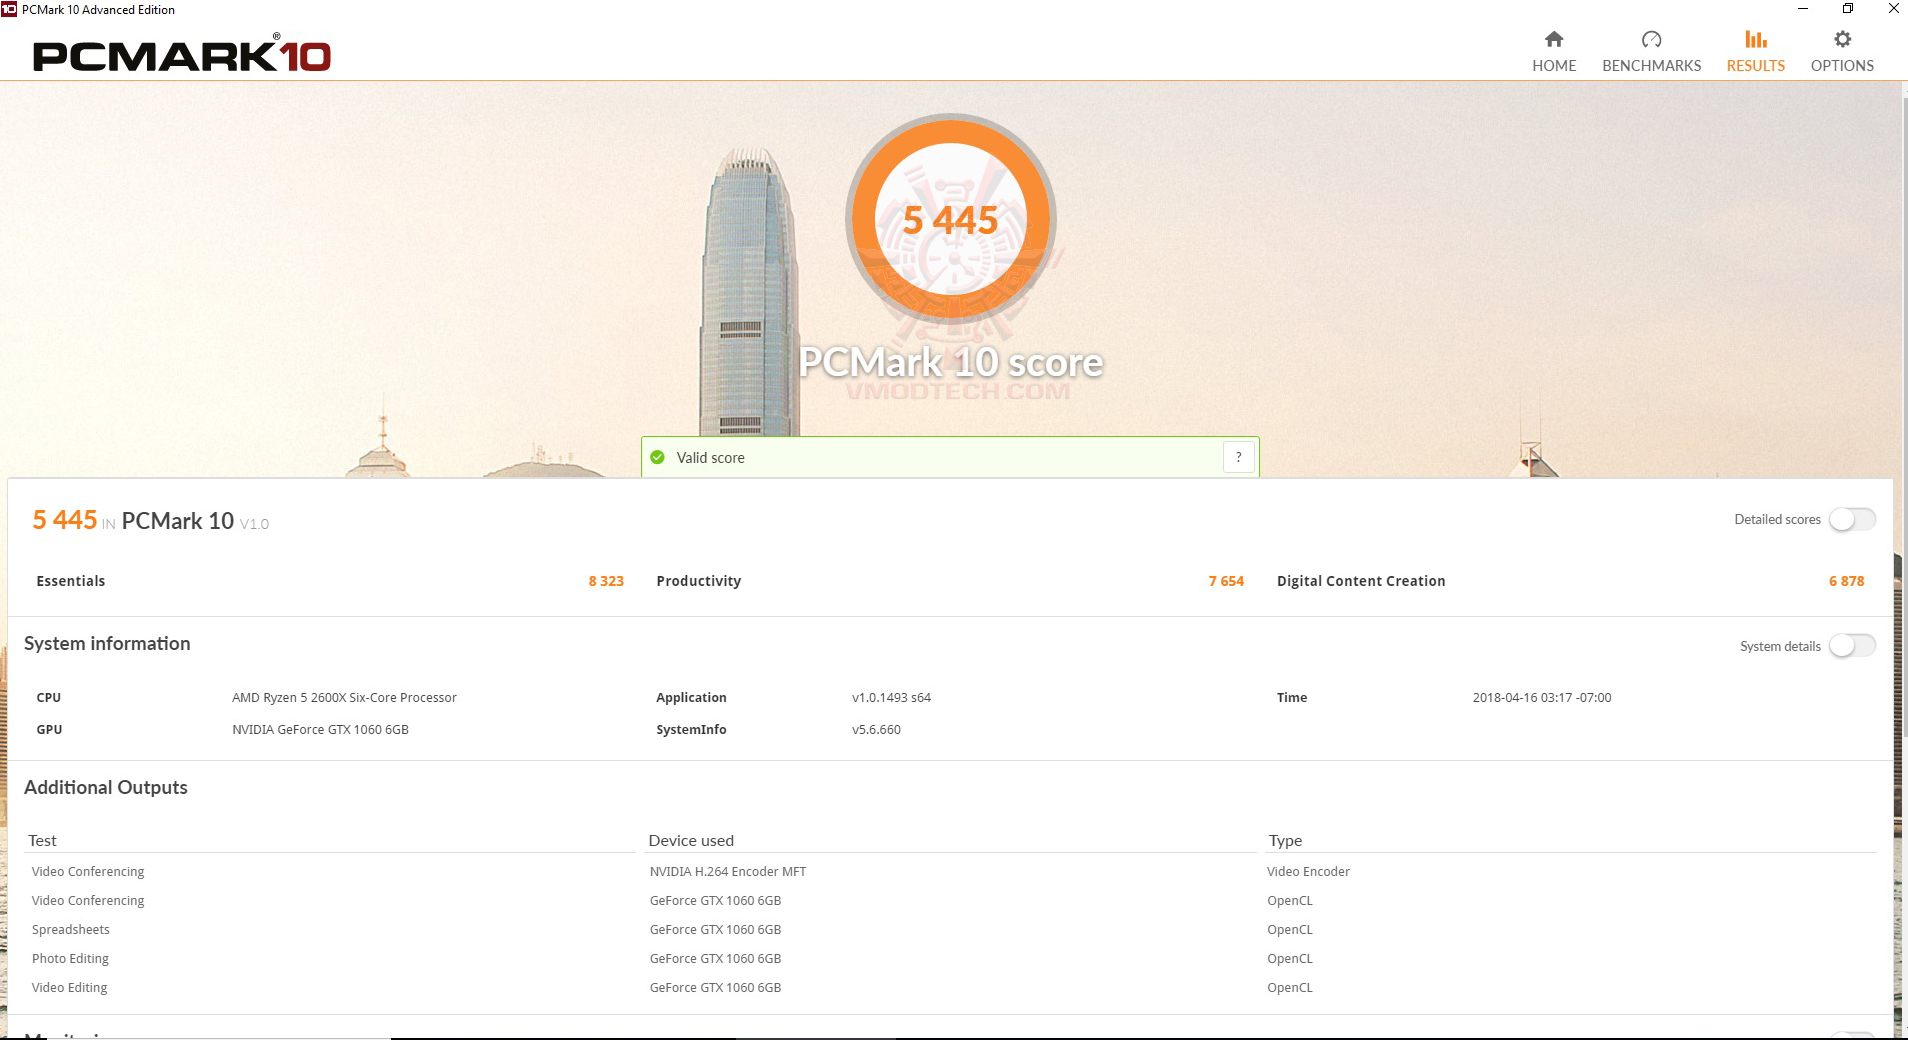This screenshot has width=1908, height=1040.
Task: Toggle the System details switch
Action: (1852, 646)
